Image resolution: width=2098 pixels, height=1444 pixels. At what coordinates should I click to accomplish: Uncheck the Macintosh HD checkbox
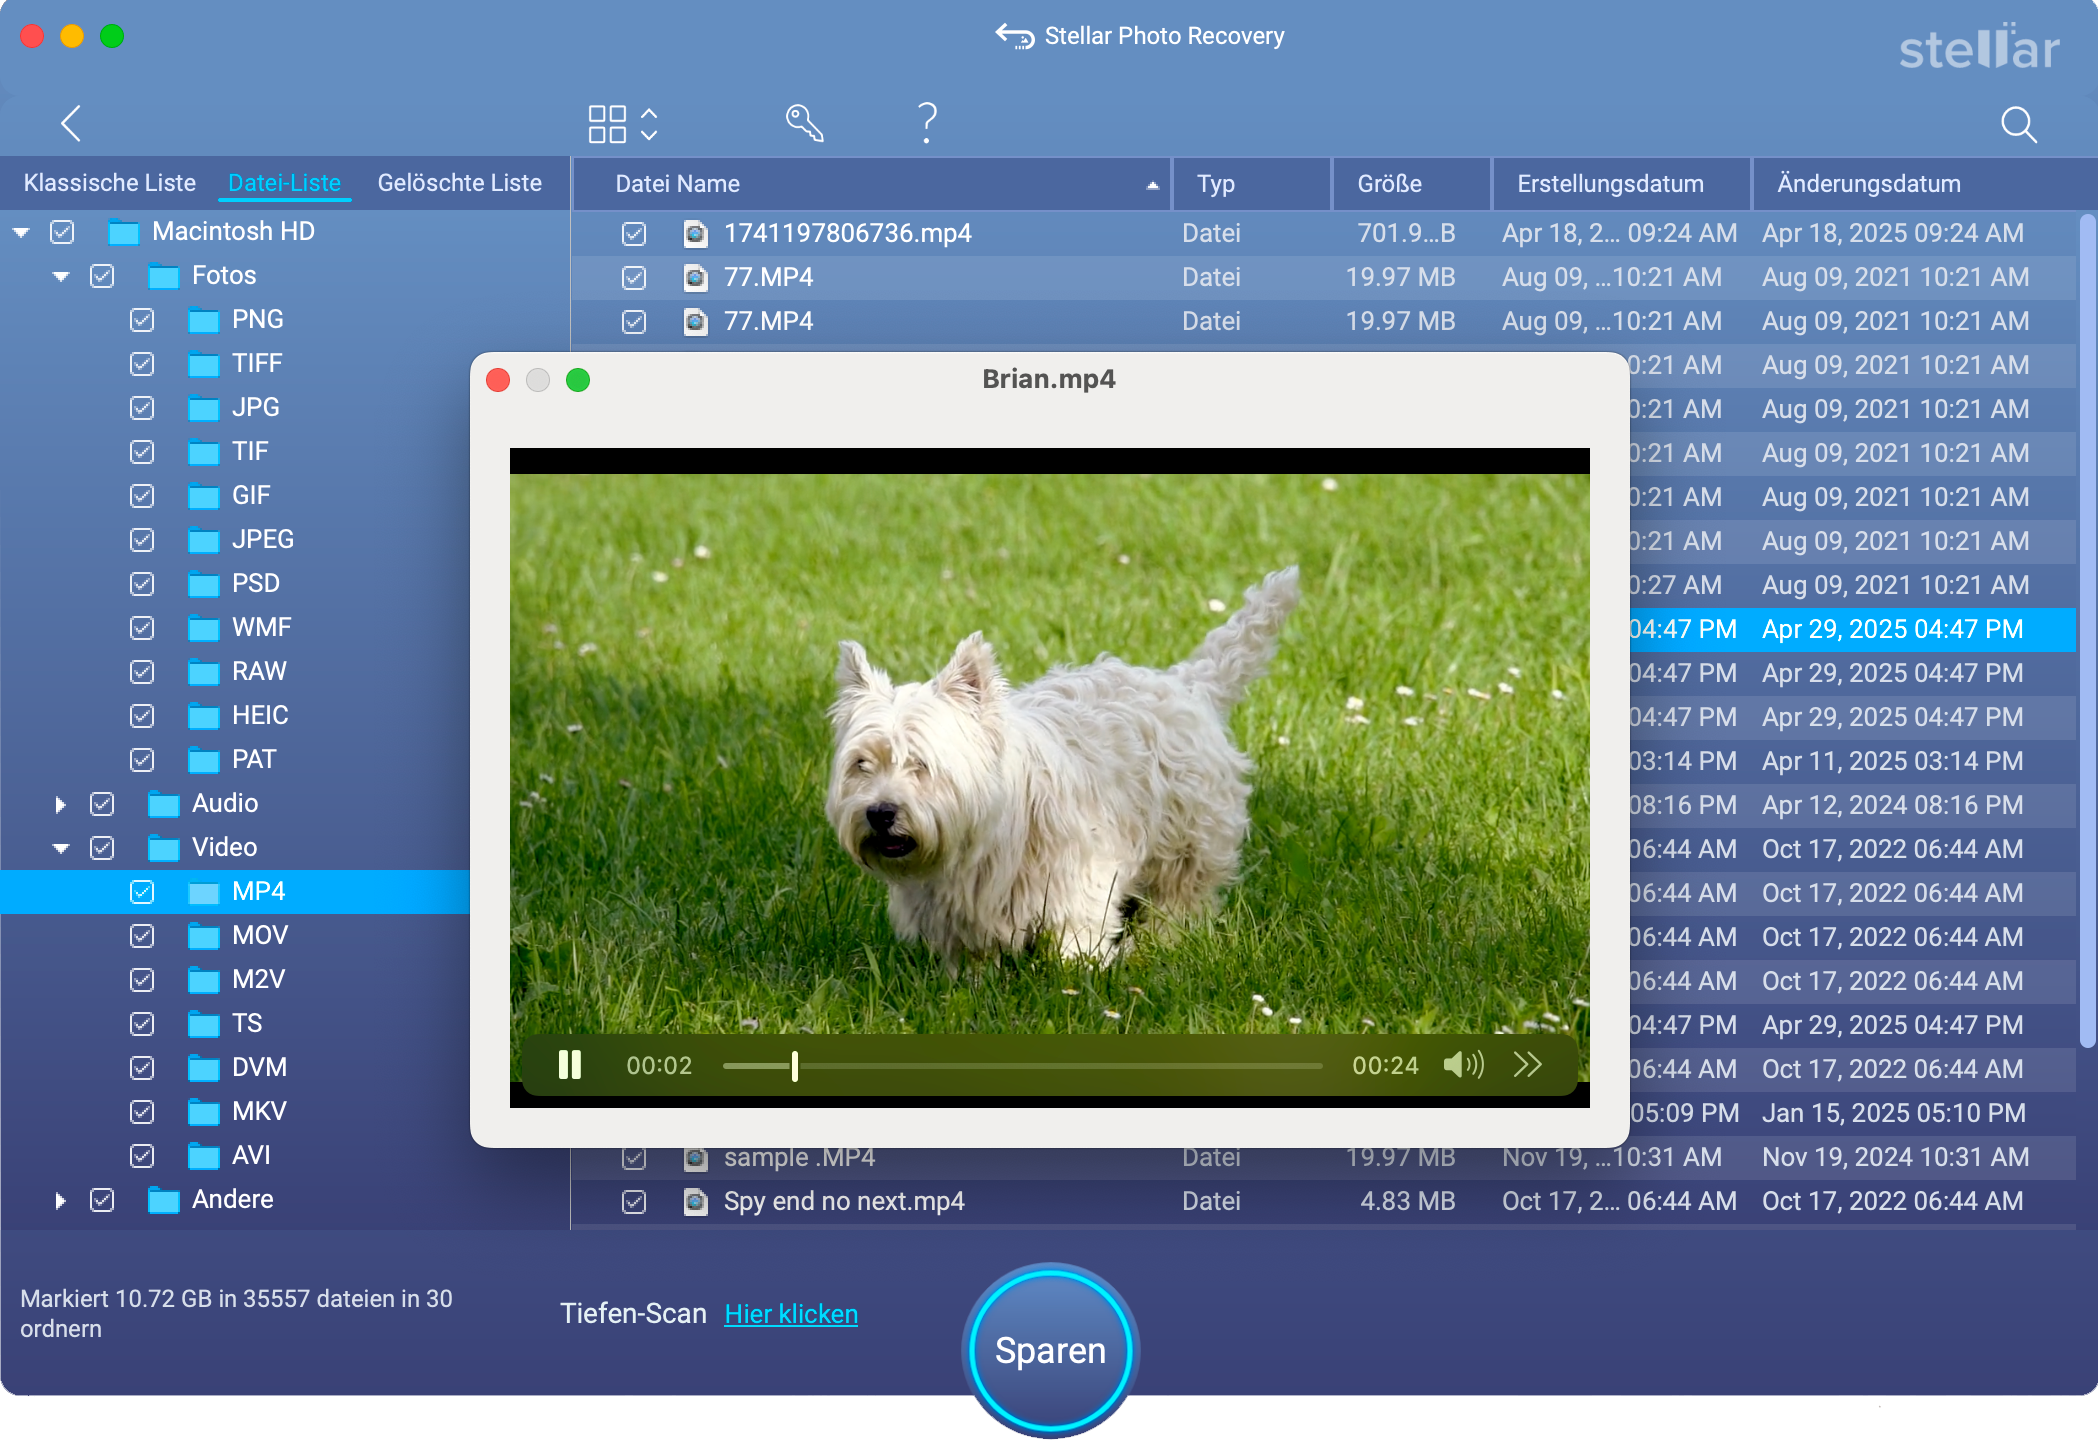62,232
